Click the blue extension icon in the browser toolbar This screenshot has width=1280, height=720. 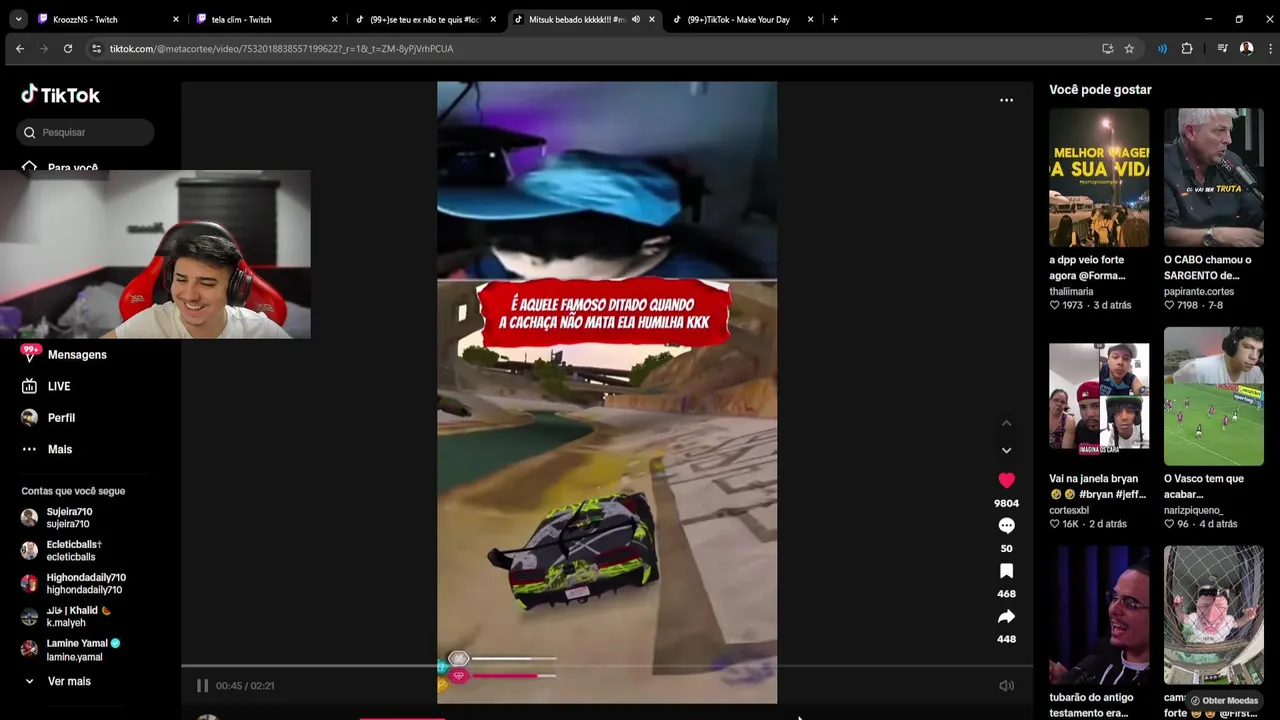pos(1162,48)
